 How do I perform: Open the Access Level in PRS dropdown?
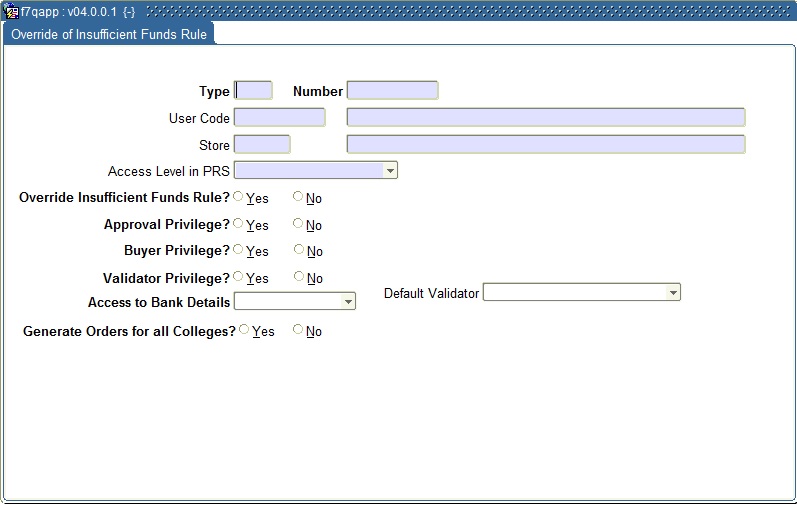coord(390,171)
